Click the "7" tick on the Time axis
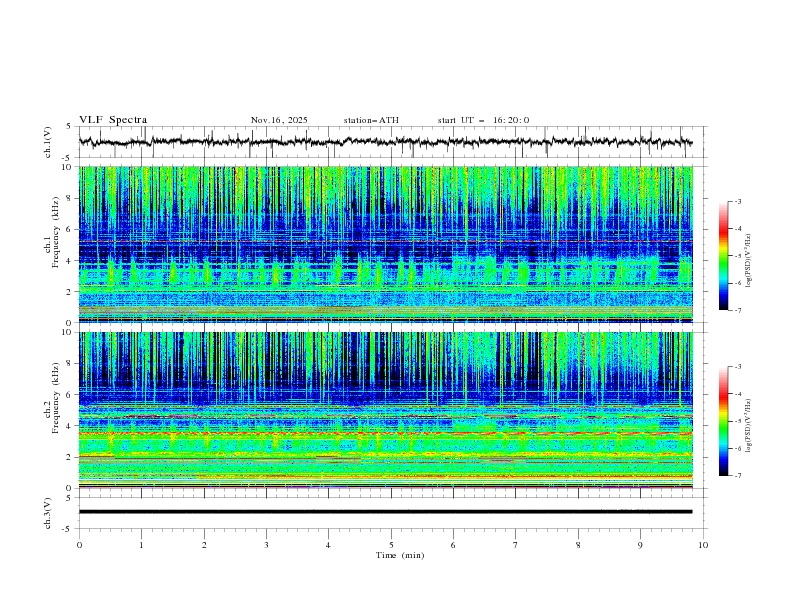This screenshot has width=792, height=612. 516,545
